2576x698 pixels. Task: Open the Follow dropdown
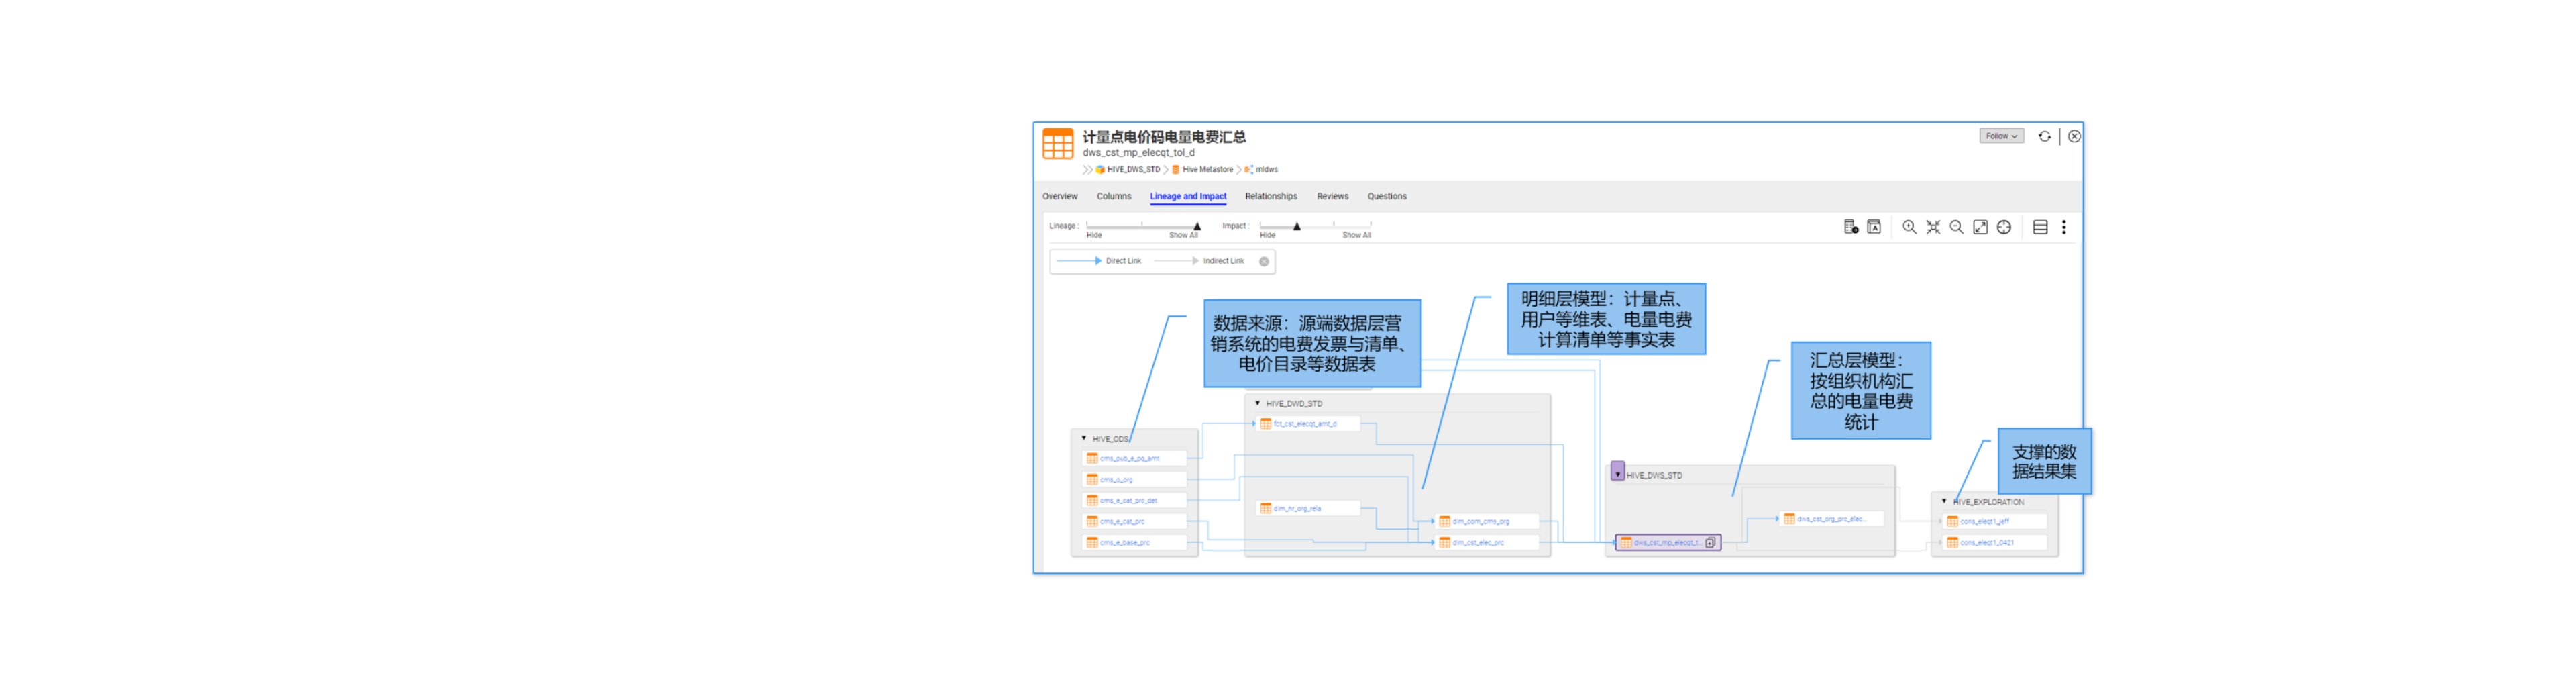click(2000, 136)
